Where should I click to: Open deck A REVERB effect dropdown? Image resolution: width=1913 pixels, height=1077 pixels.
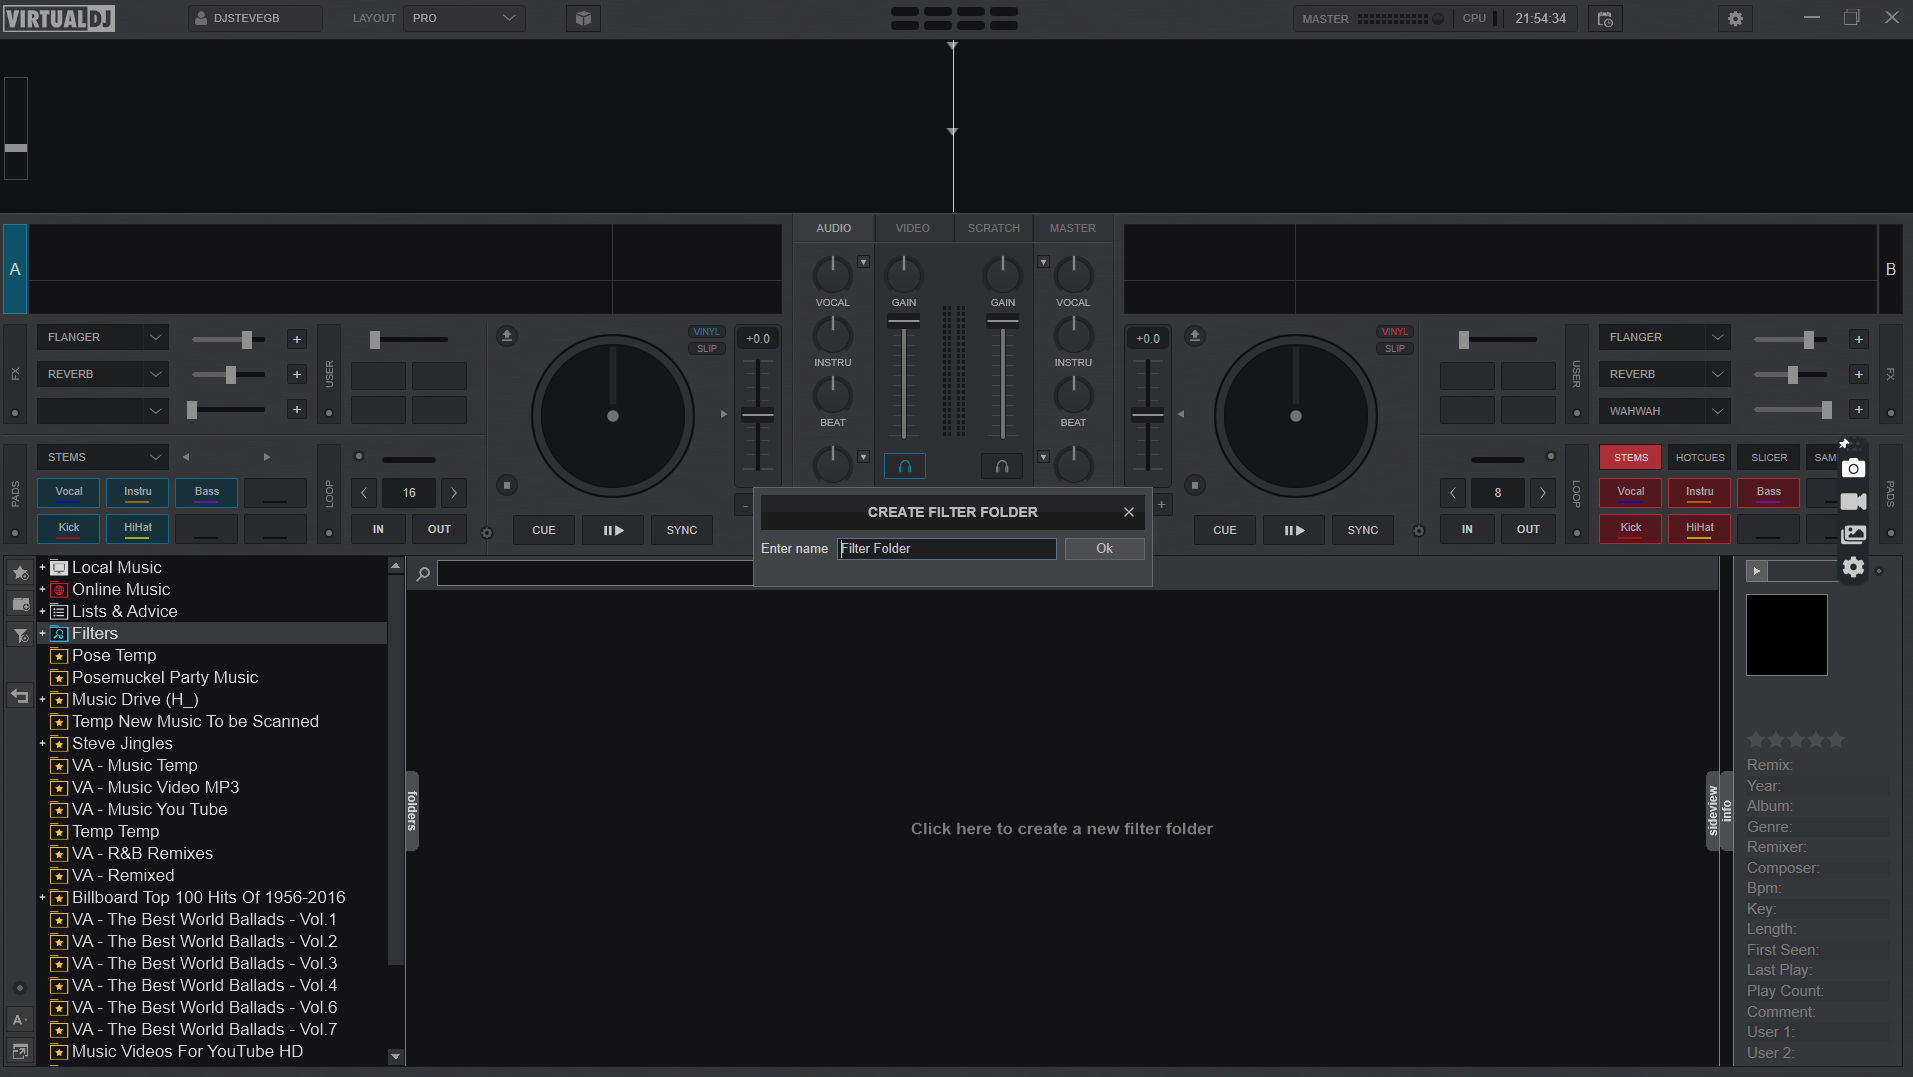click(x=103, y=375)
